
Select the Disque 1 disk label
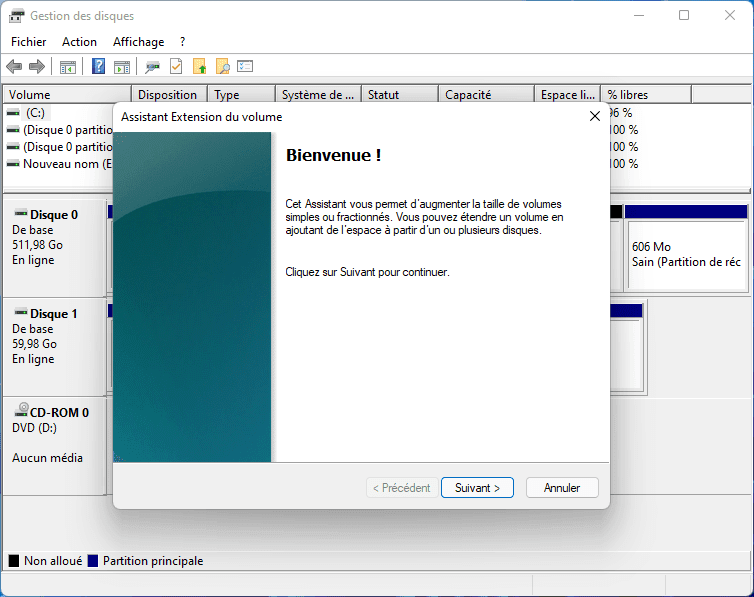(x=53, y=314)
